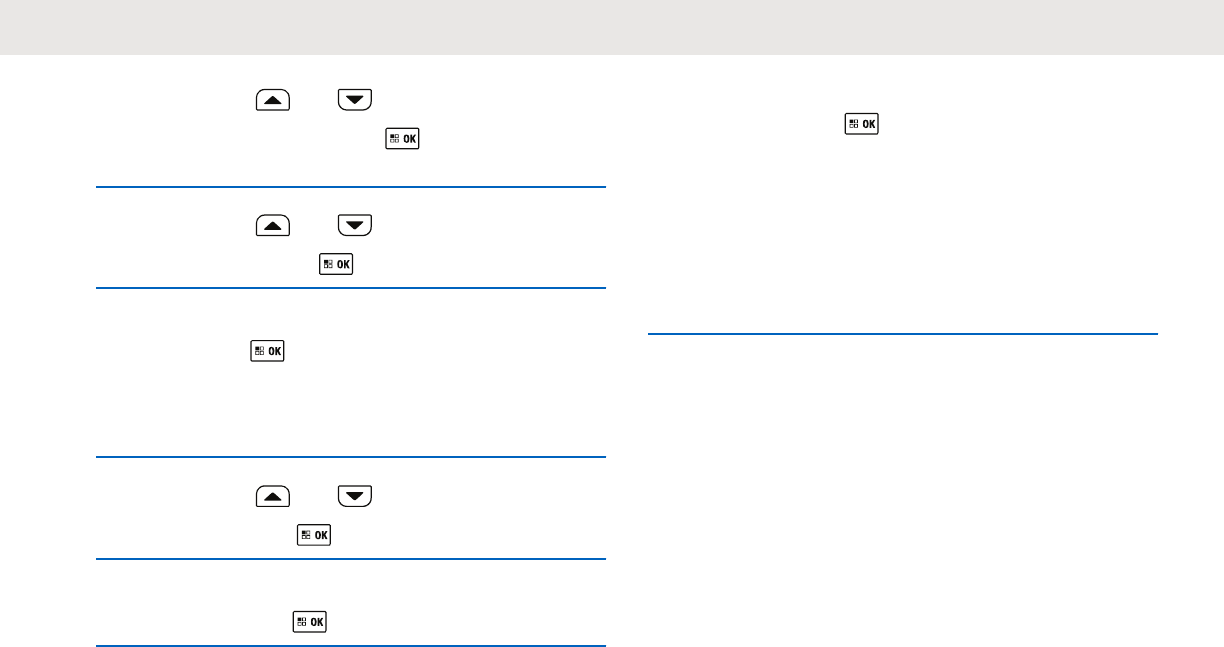The height and width of the screenshot is (647, 1224).
Task: Click the second down arrow key icon
Action: pos(355,226)
